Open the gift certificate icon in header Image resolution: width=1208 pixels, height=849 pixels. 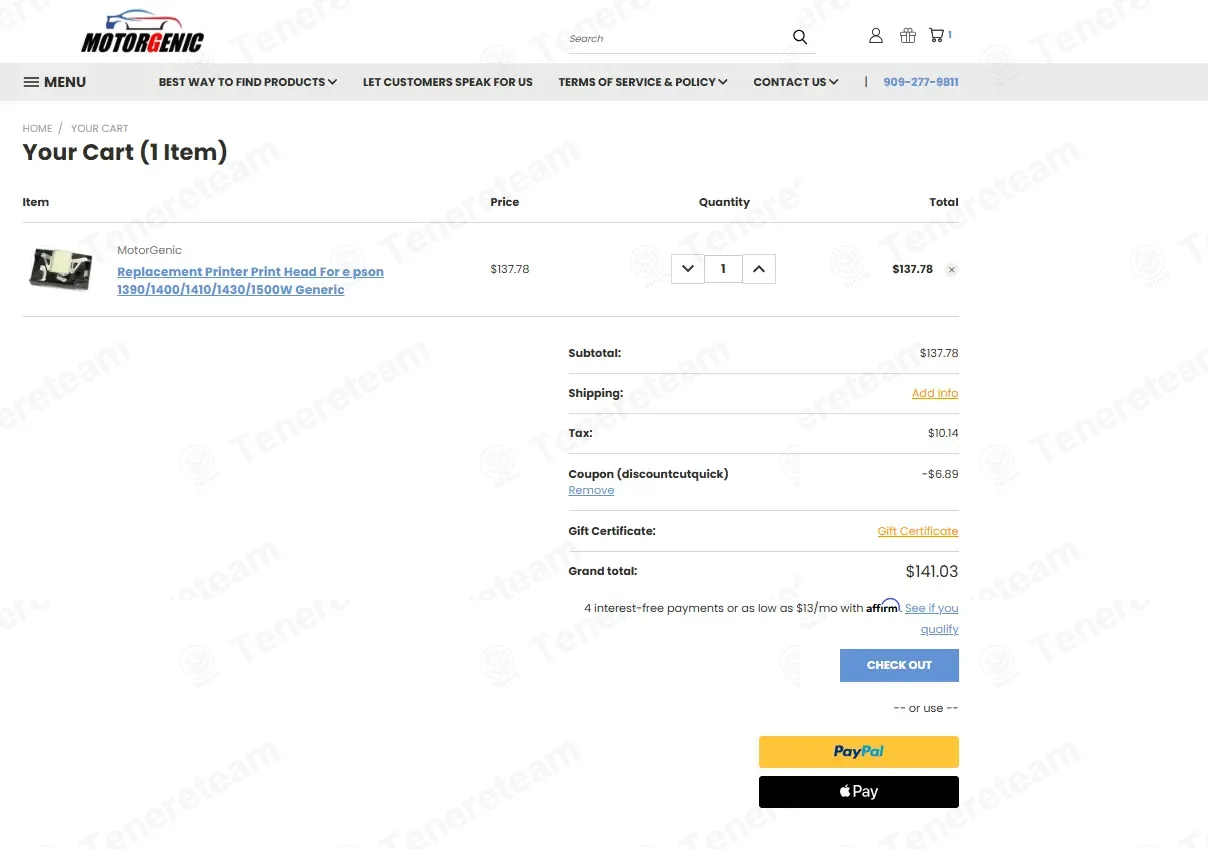click(908, 35)
